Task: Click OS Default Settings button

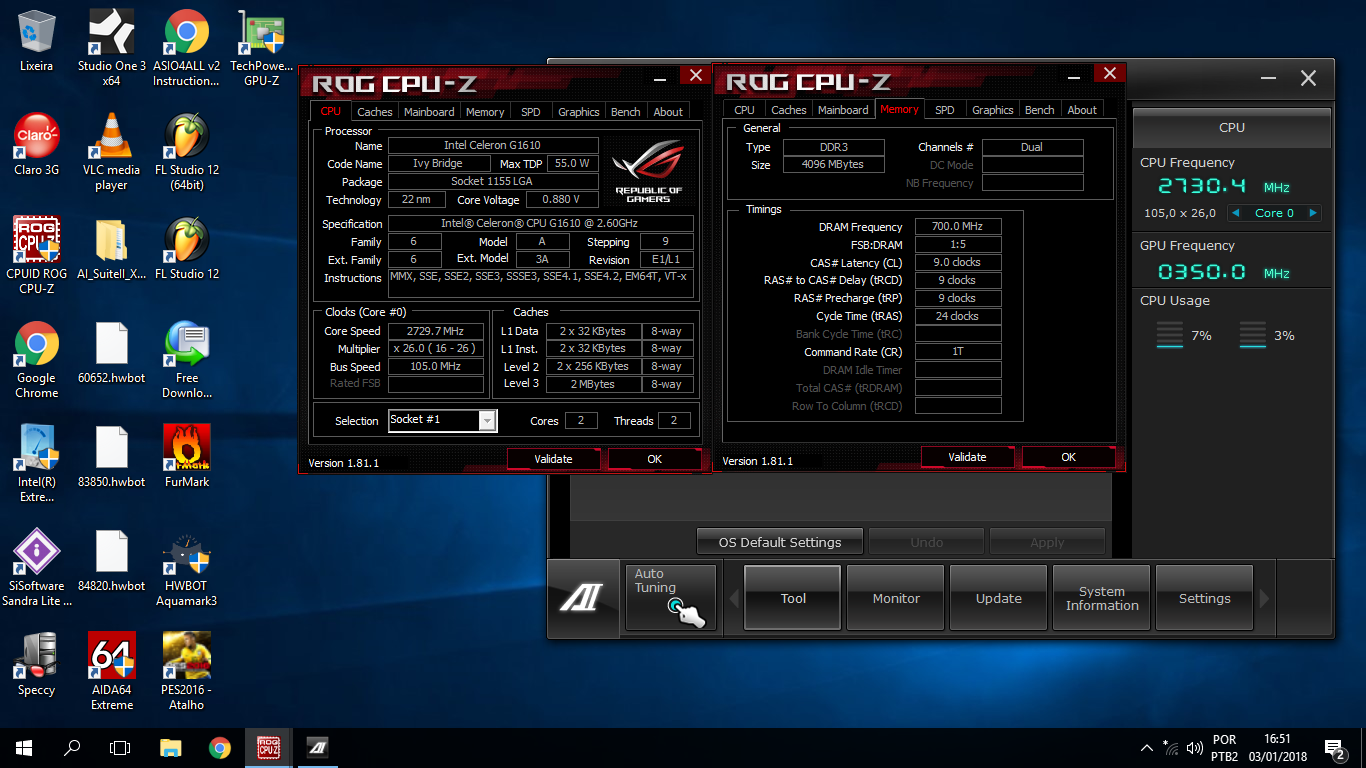Action: [x=780, y=542]
